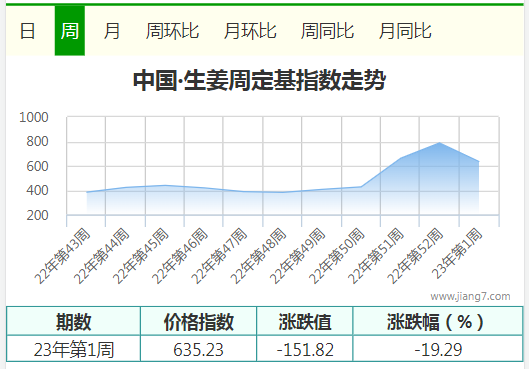Click y-axis value 200
The width and height of the screenshot is (529, 369).
click(37, 216)
